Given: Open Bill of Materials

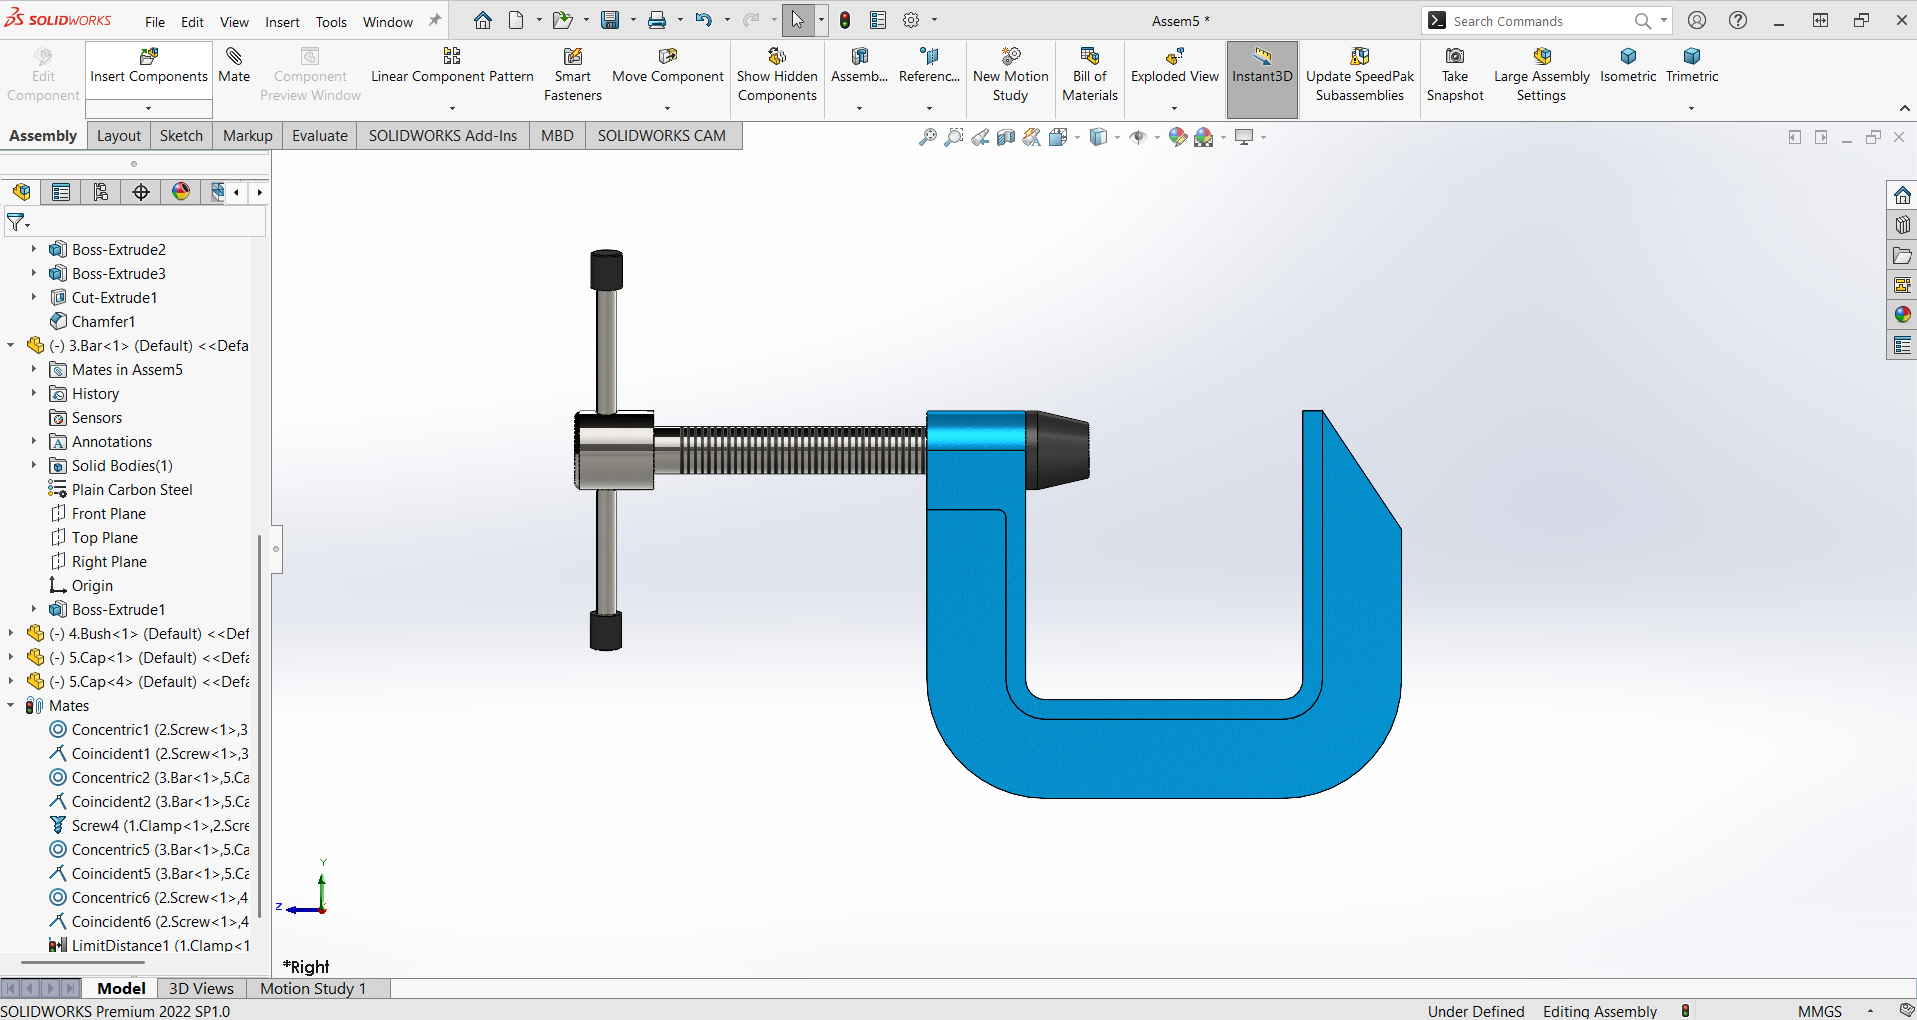Looking at the screenshot, I should point(1089,74).
